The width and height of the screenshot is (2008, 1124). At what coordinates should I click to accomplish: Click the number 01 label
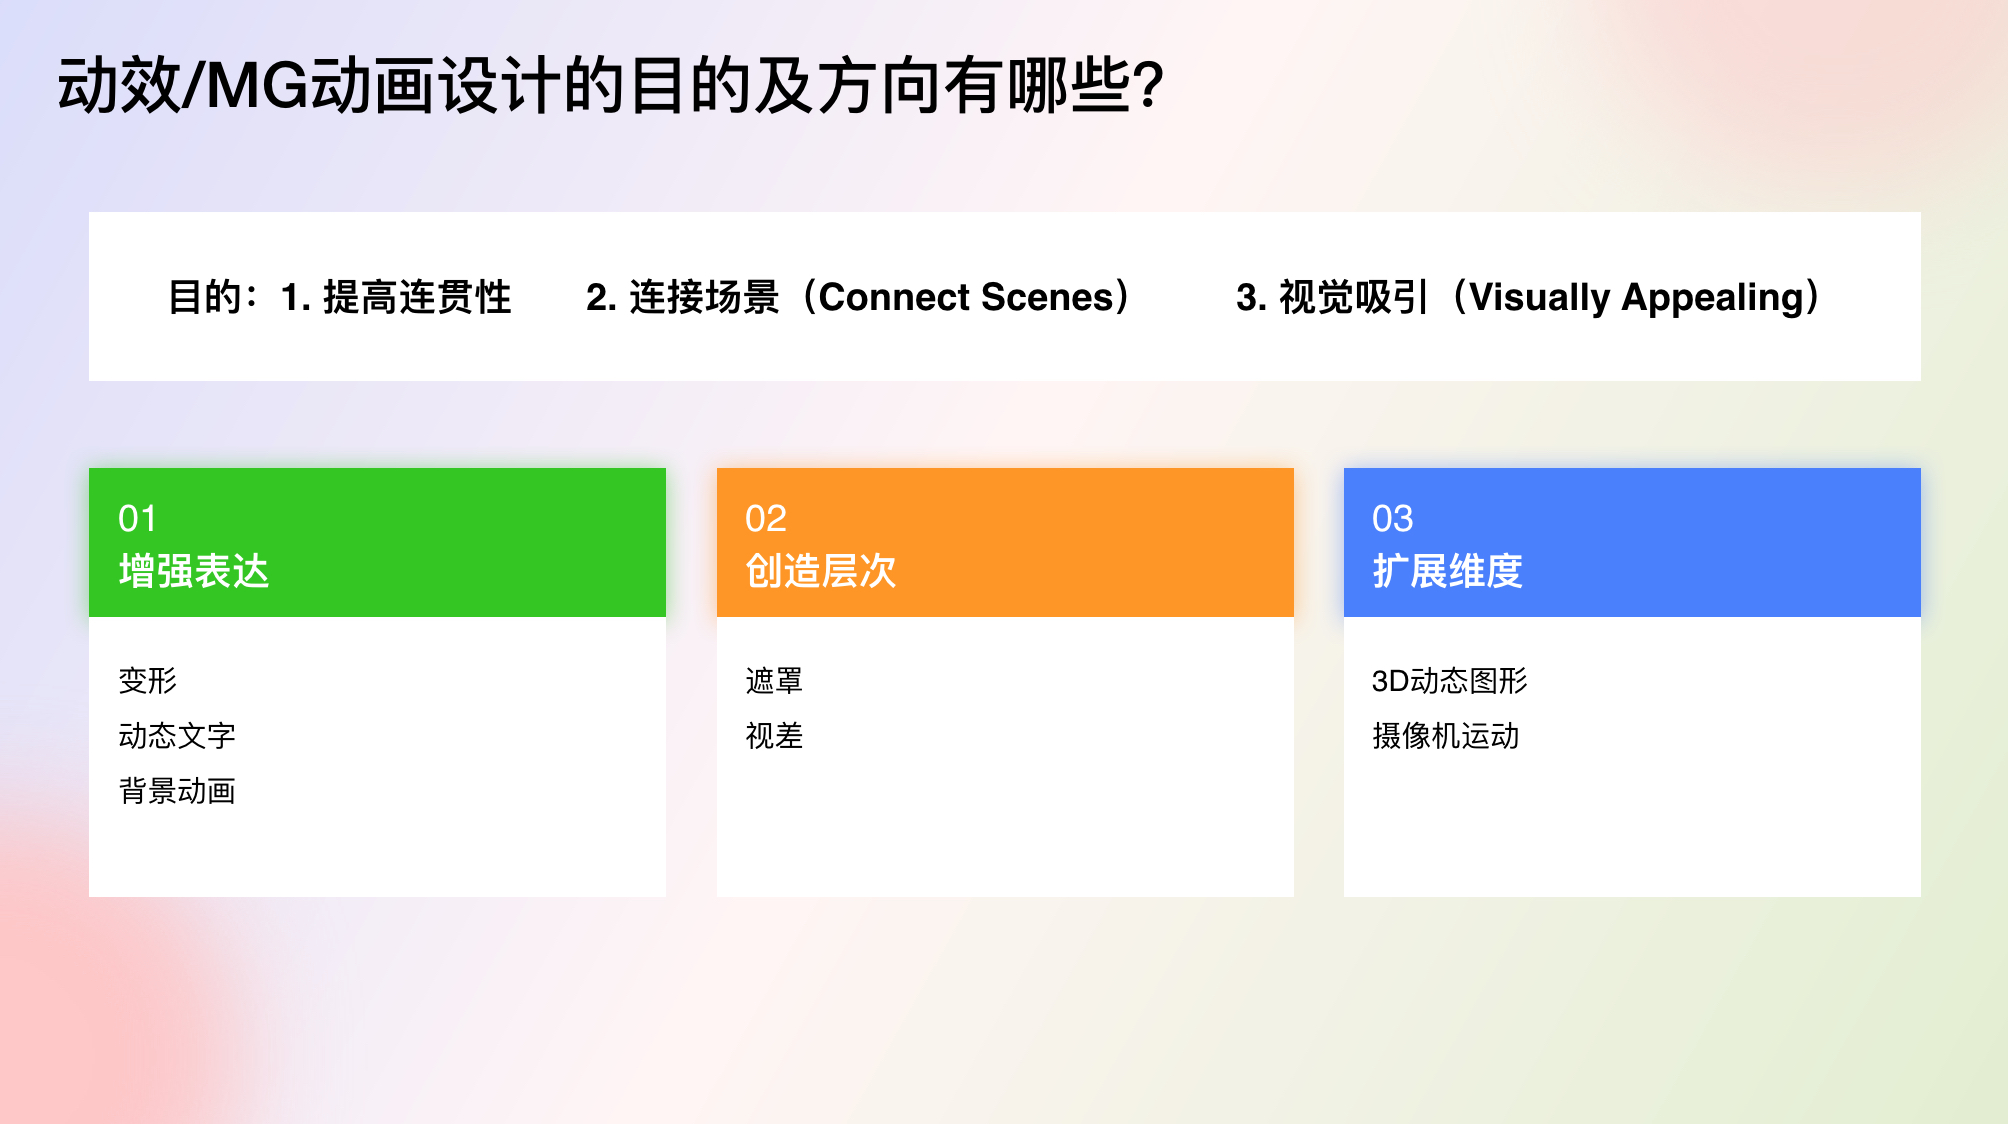coord(137,518)
